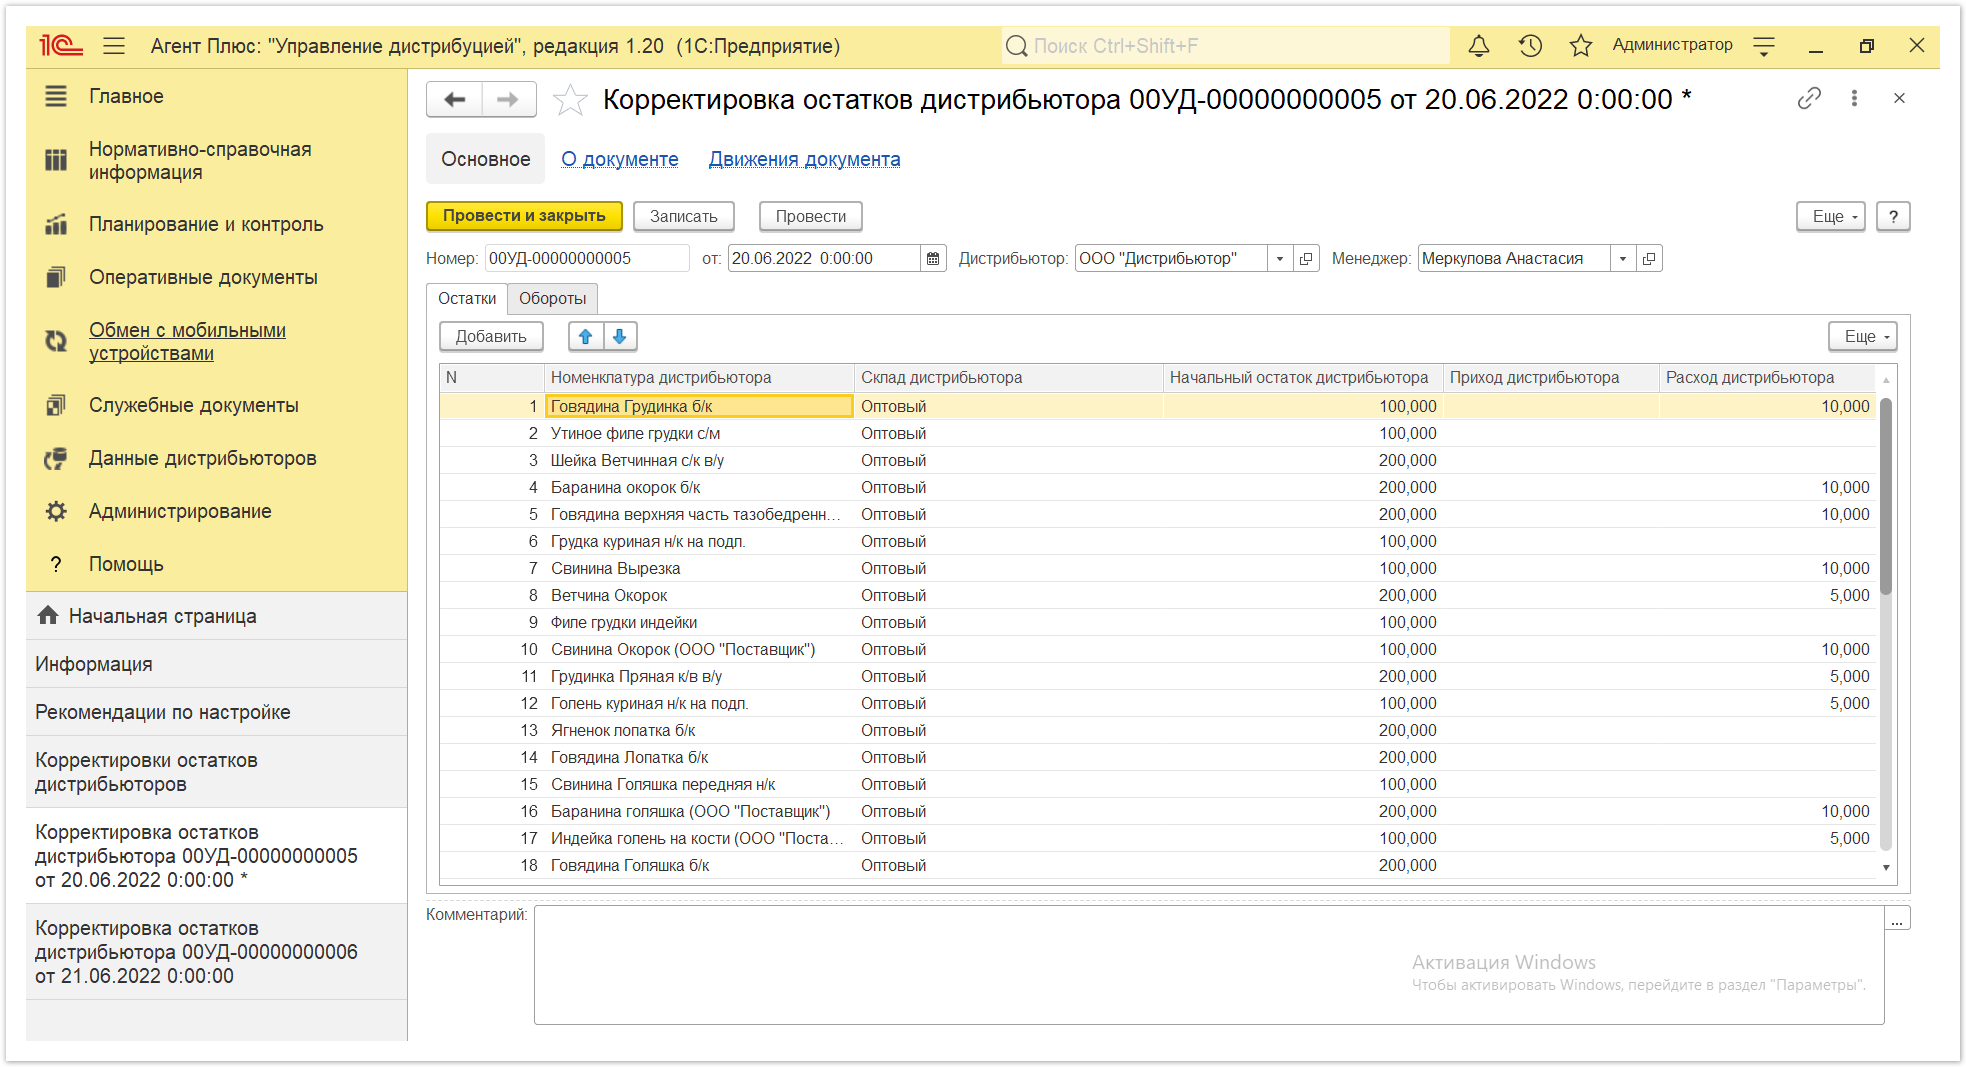Open the Дистрибьютор record button
The height and width of the screenshot is (1067, 1966).
[x=1306, y=259]
